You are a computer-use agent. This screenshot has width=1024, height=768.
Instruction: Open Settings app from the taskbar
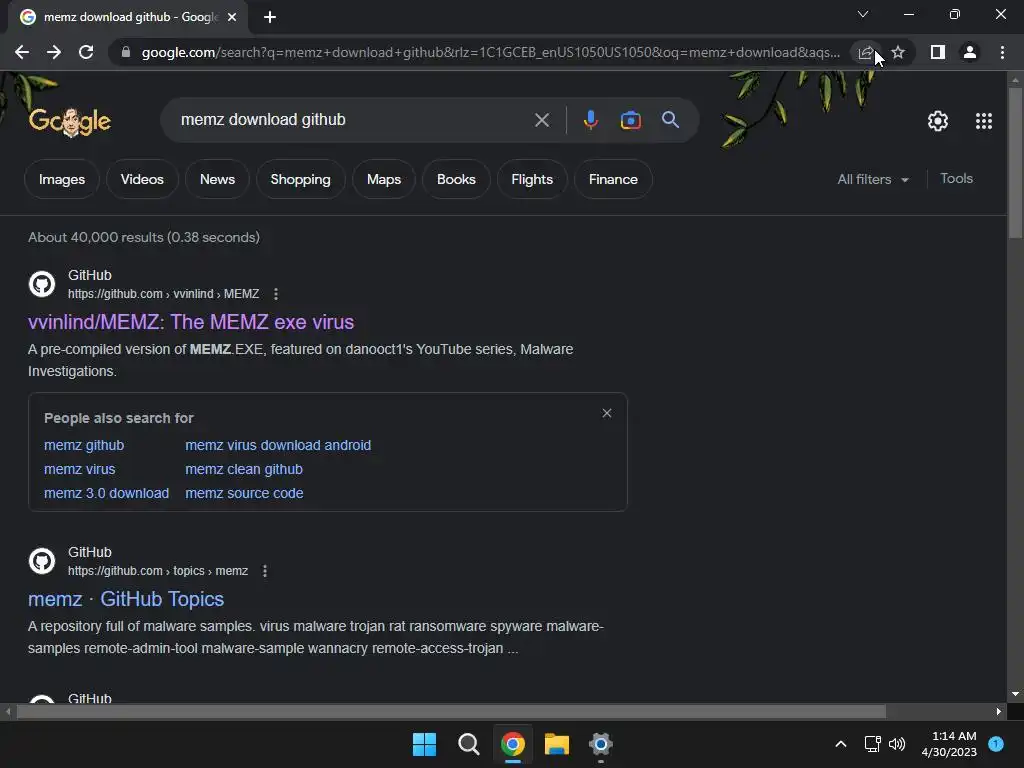click(x=600, y=744)
